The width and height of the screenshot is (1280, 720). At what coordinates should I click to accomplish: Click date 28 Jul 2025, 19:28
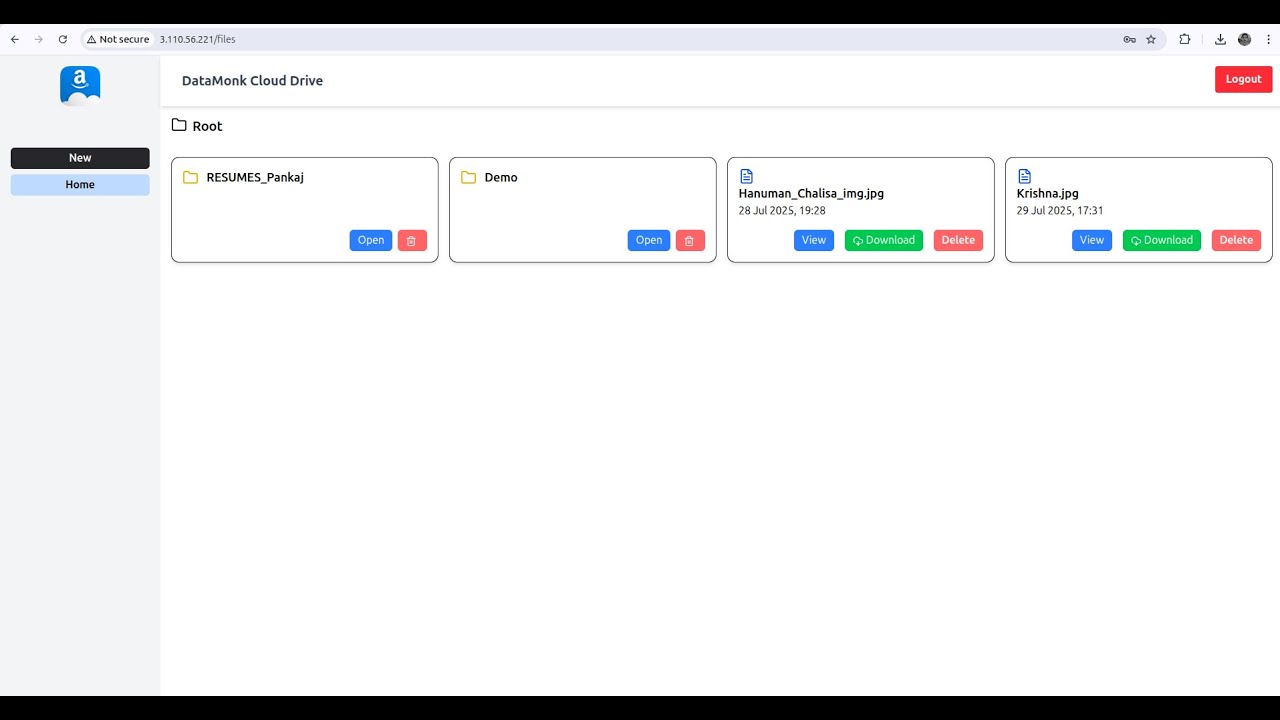click(782, 211)
